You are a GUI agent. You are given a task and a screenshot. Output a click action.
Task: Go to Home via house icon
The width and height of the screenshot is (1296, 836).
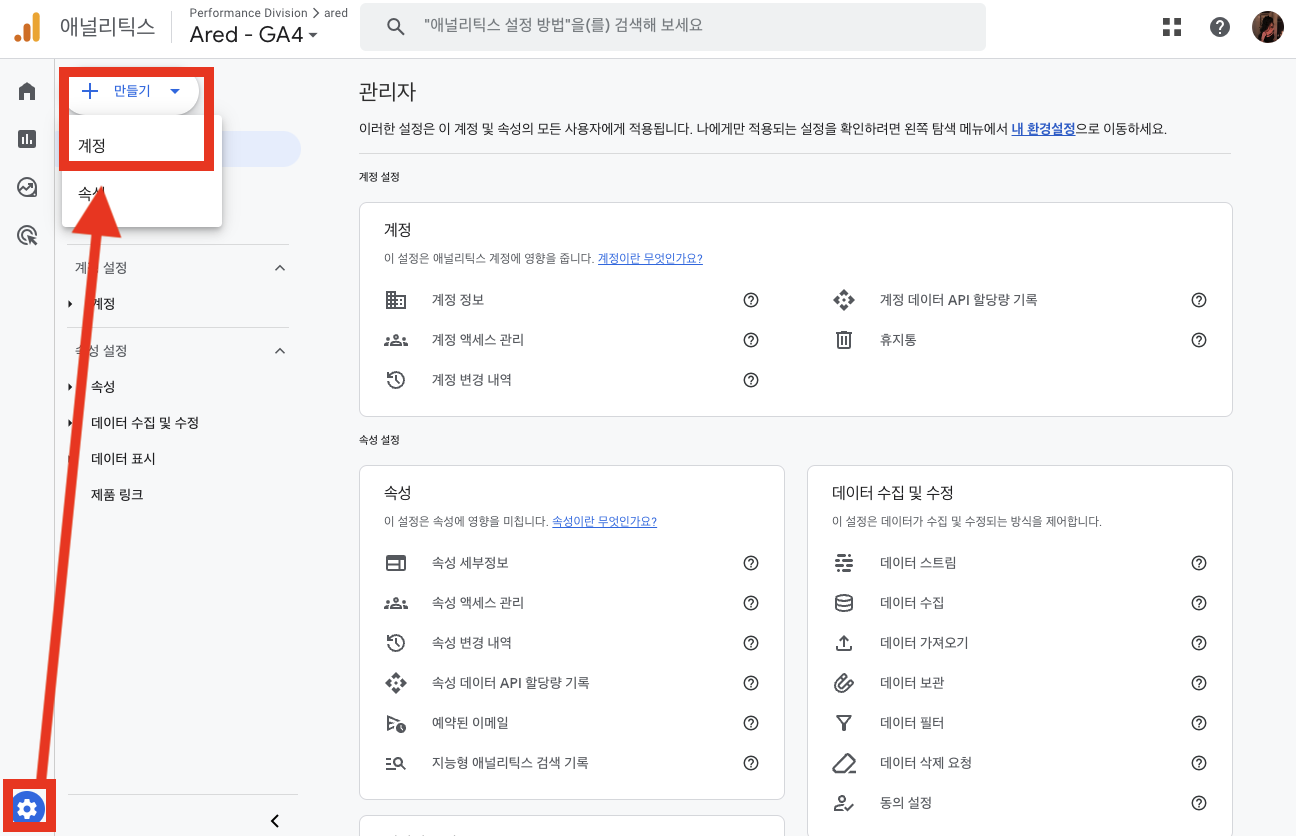[27, 92]
